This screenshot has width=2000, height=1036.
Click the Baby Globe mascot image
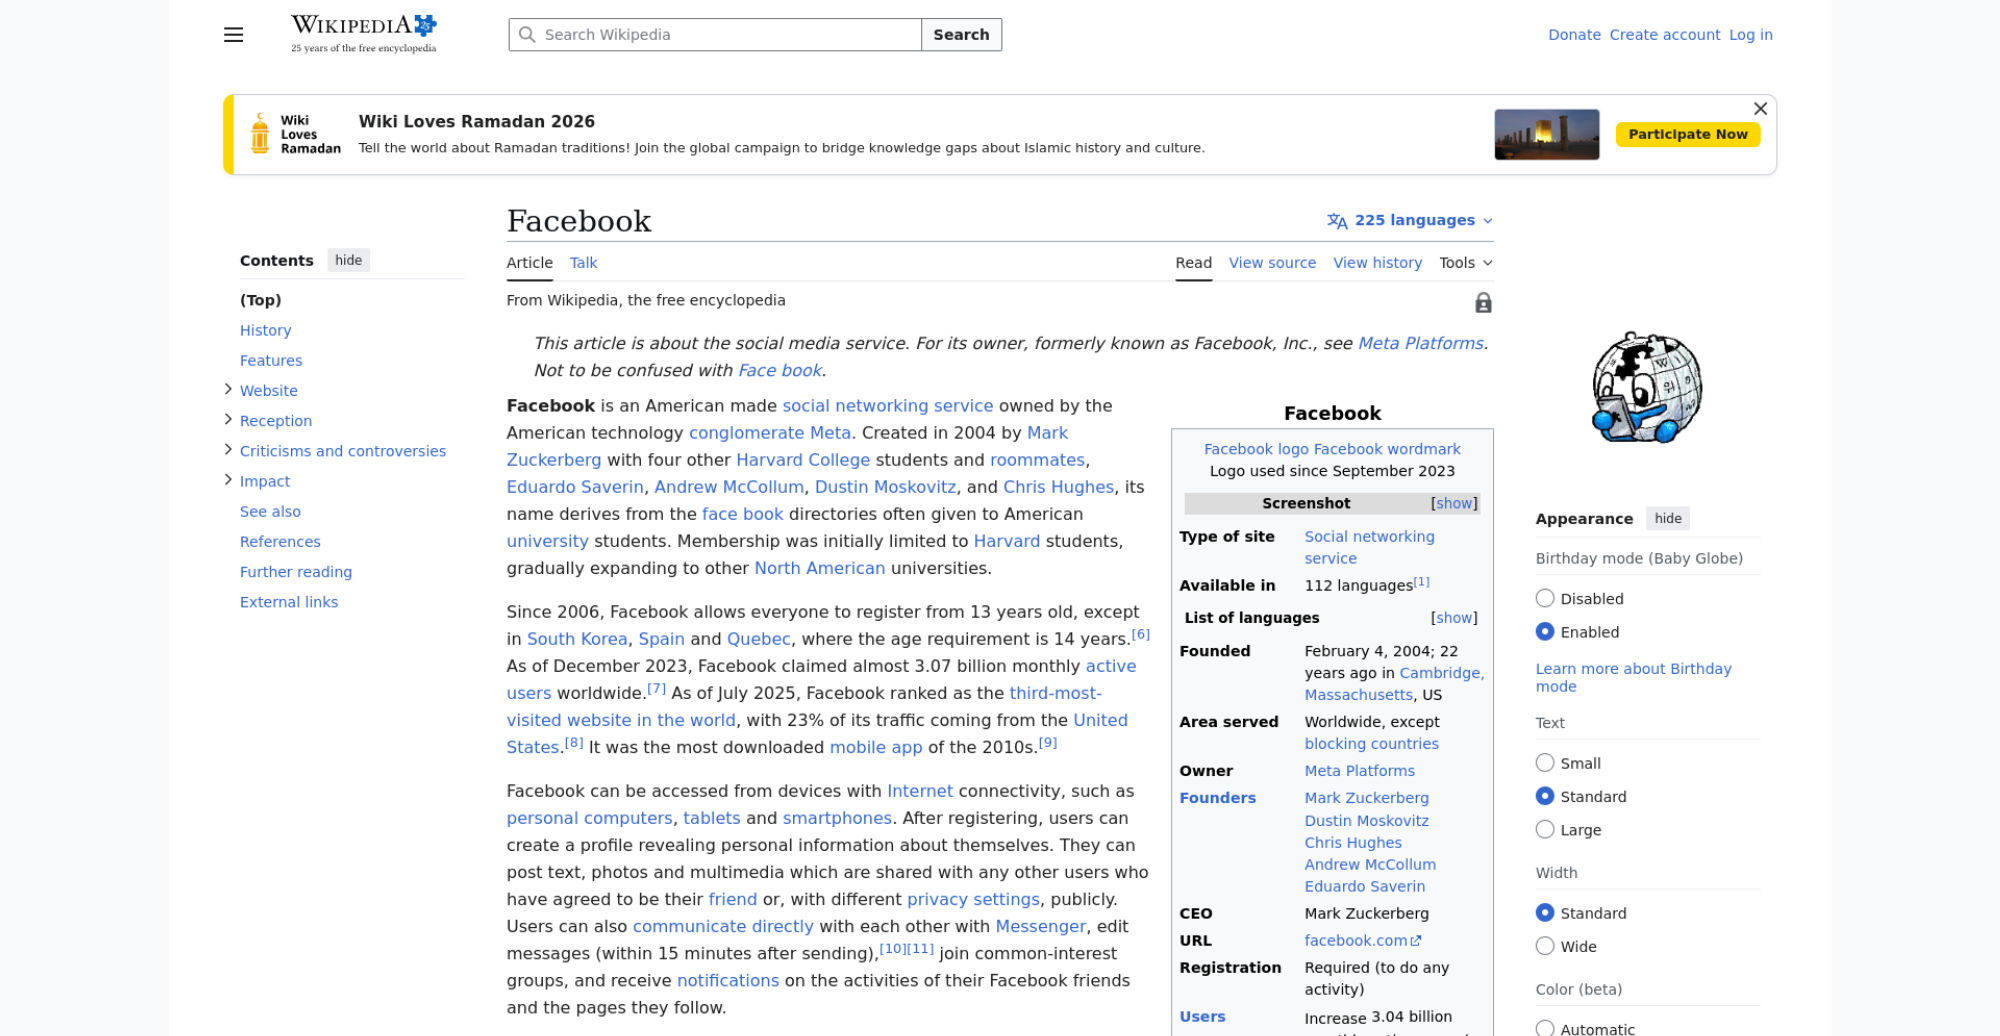[1646, 388]
